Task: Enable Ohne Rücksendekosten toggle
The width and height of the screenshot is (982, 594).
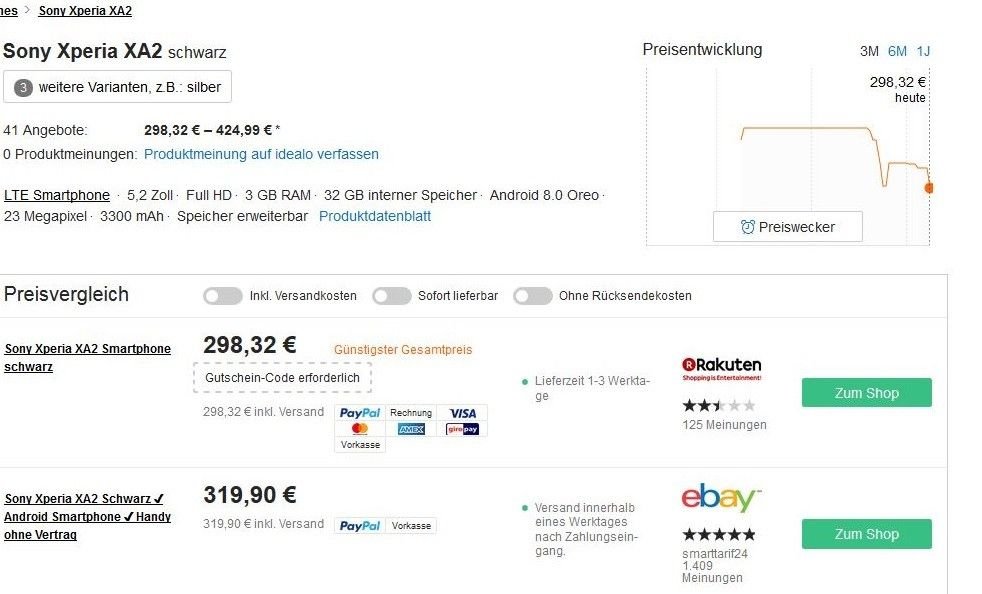Action: (532, 296)
